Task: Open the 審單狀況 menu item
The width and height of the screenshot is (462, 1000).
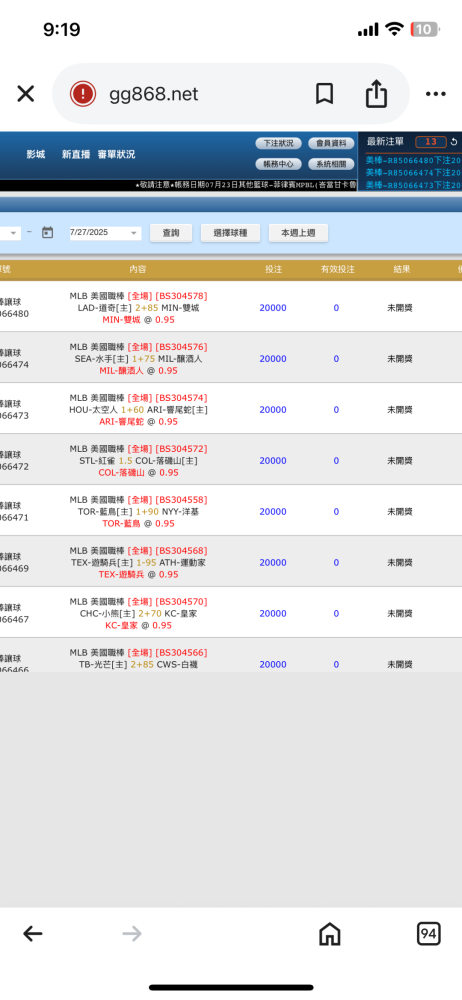Action: (116, 154)
